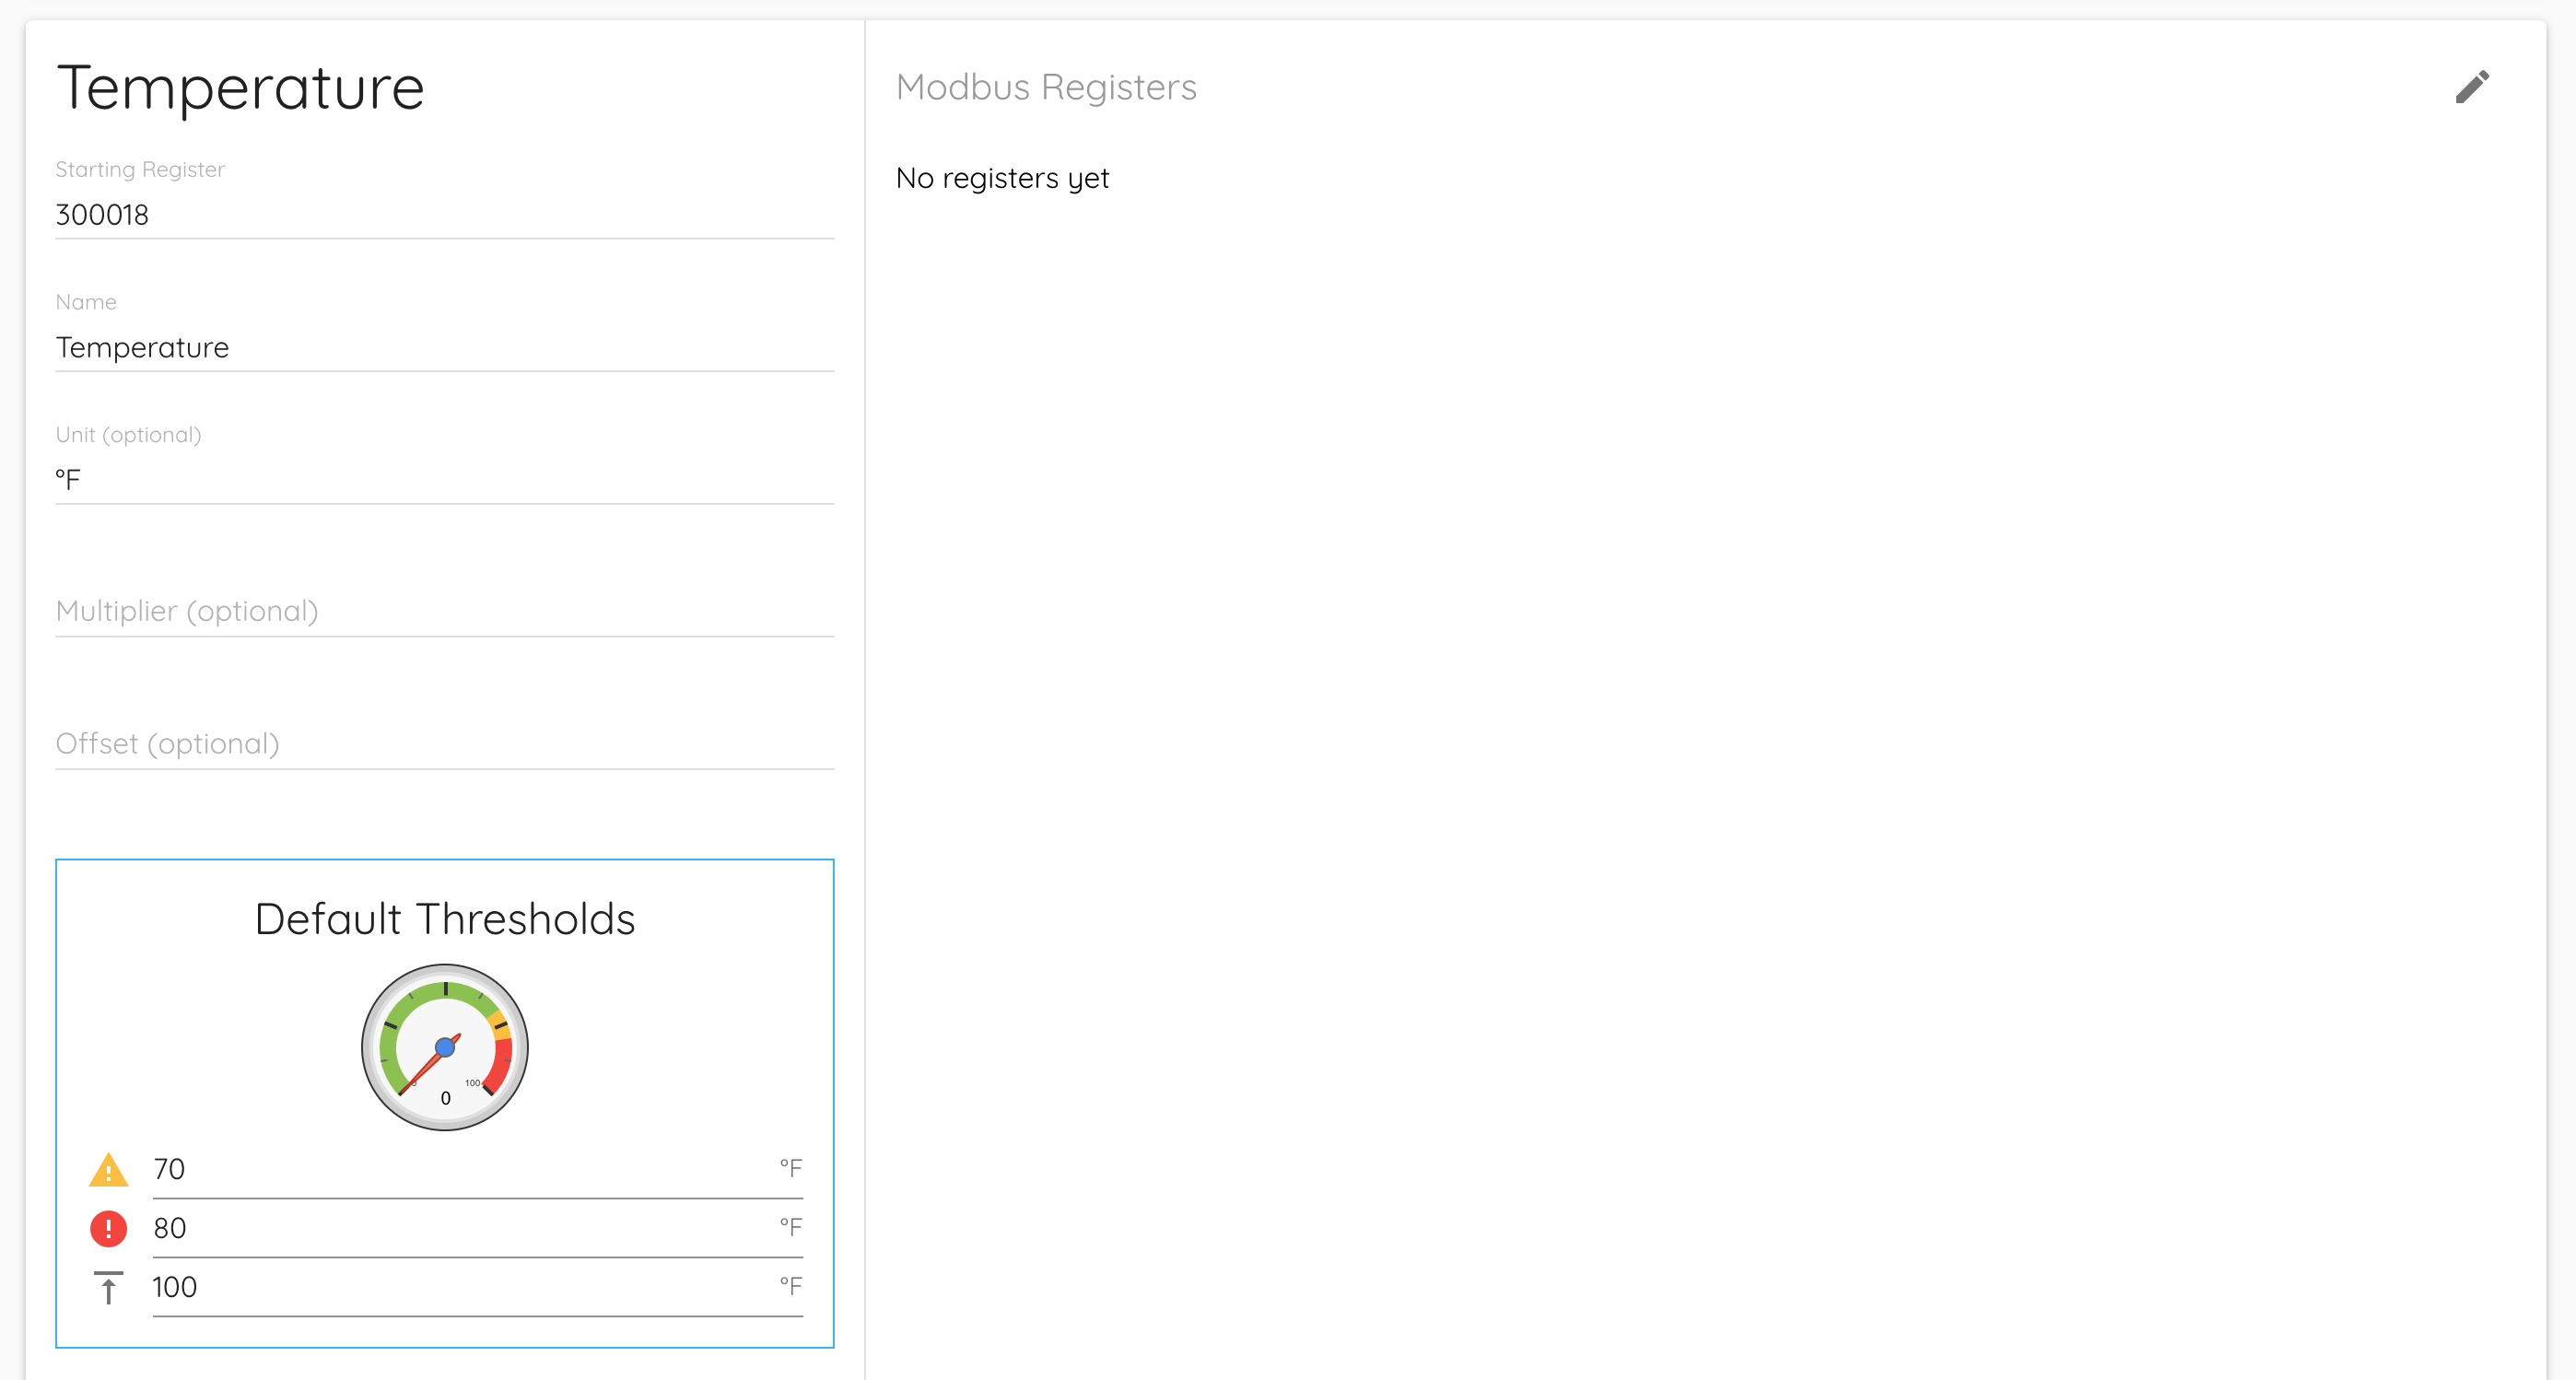Click the Unit field showing °F

click(x=444, y=480)
